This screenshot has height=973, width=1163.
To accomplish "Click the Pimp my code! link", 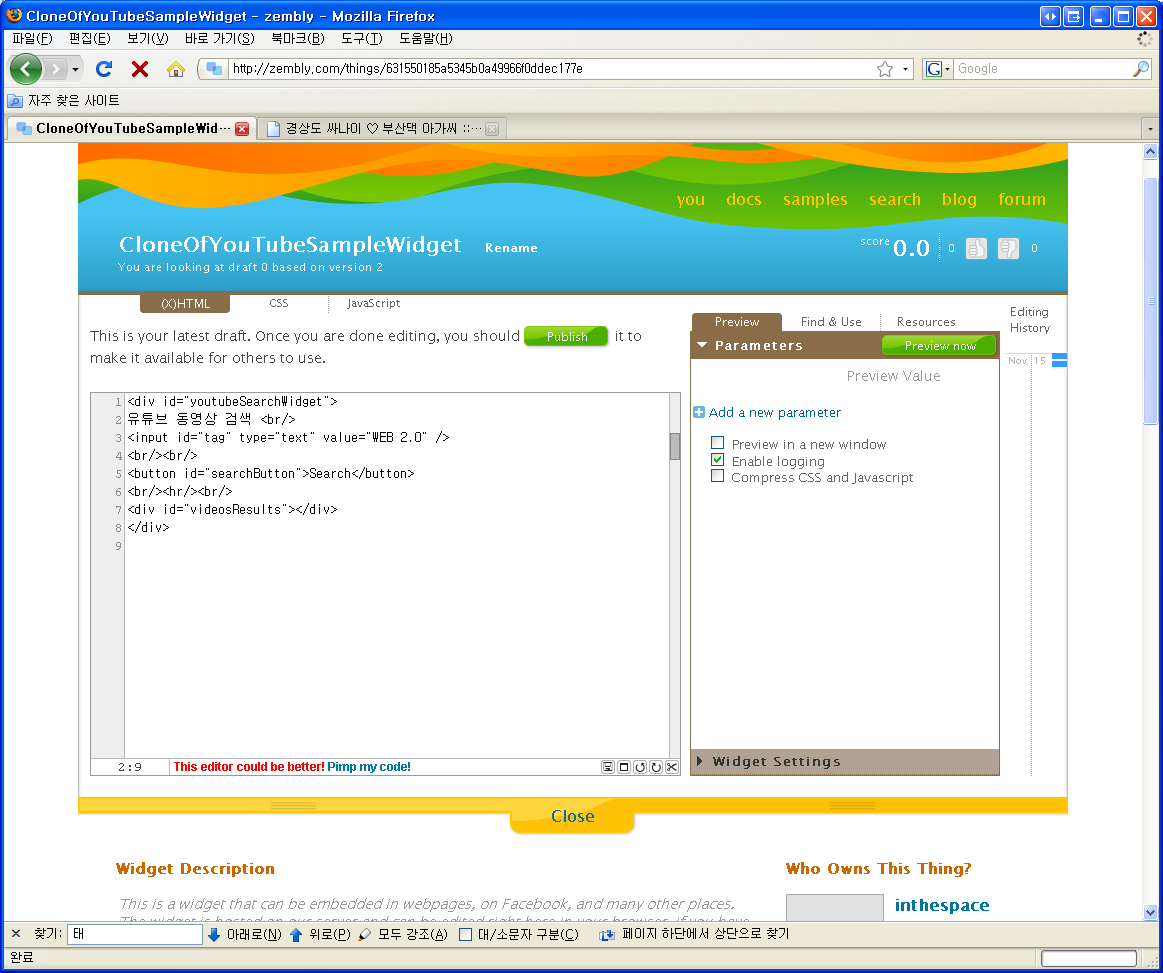I will coord(369,767).
